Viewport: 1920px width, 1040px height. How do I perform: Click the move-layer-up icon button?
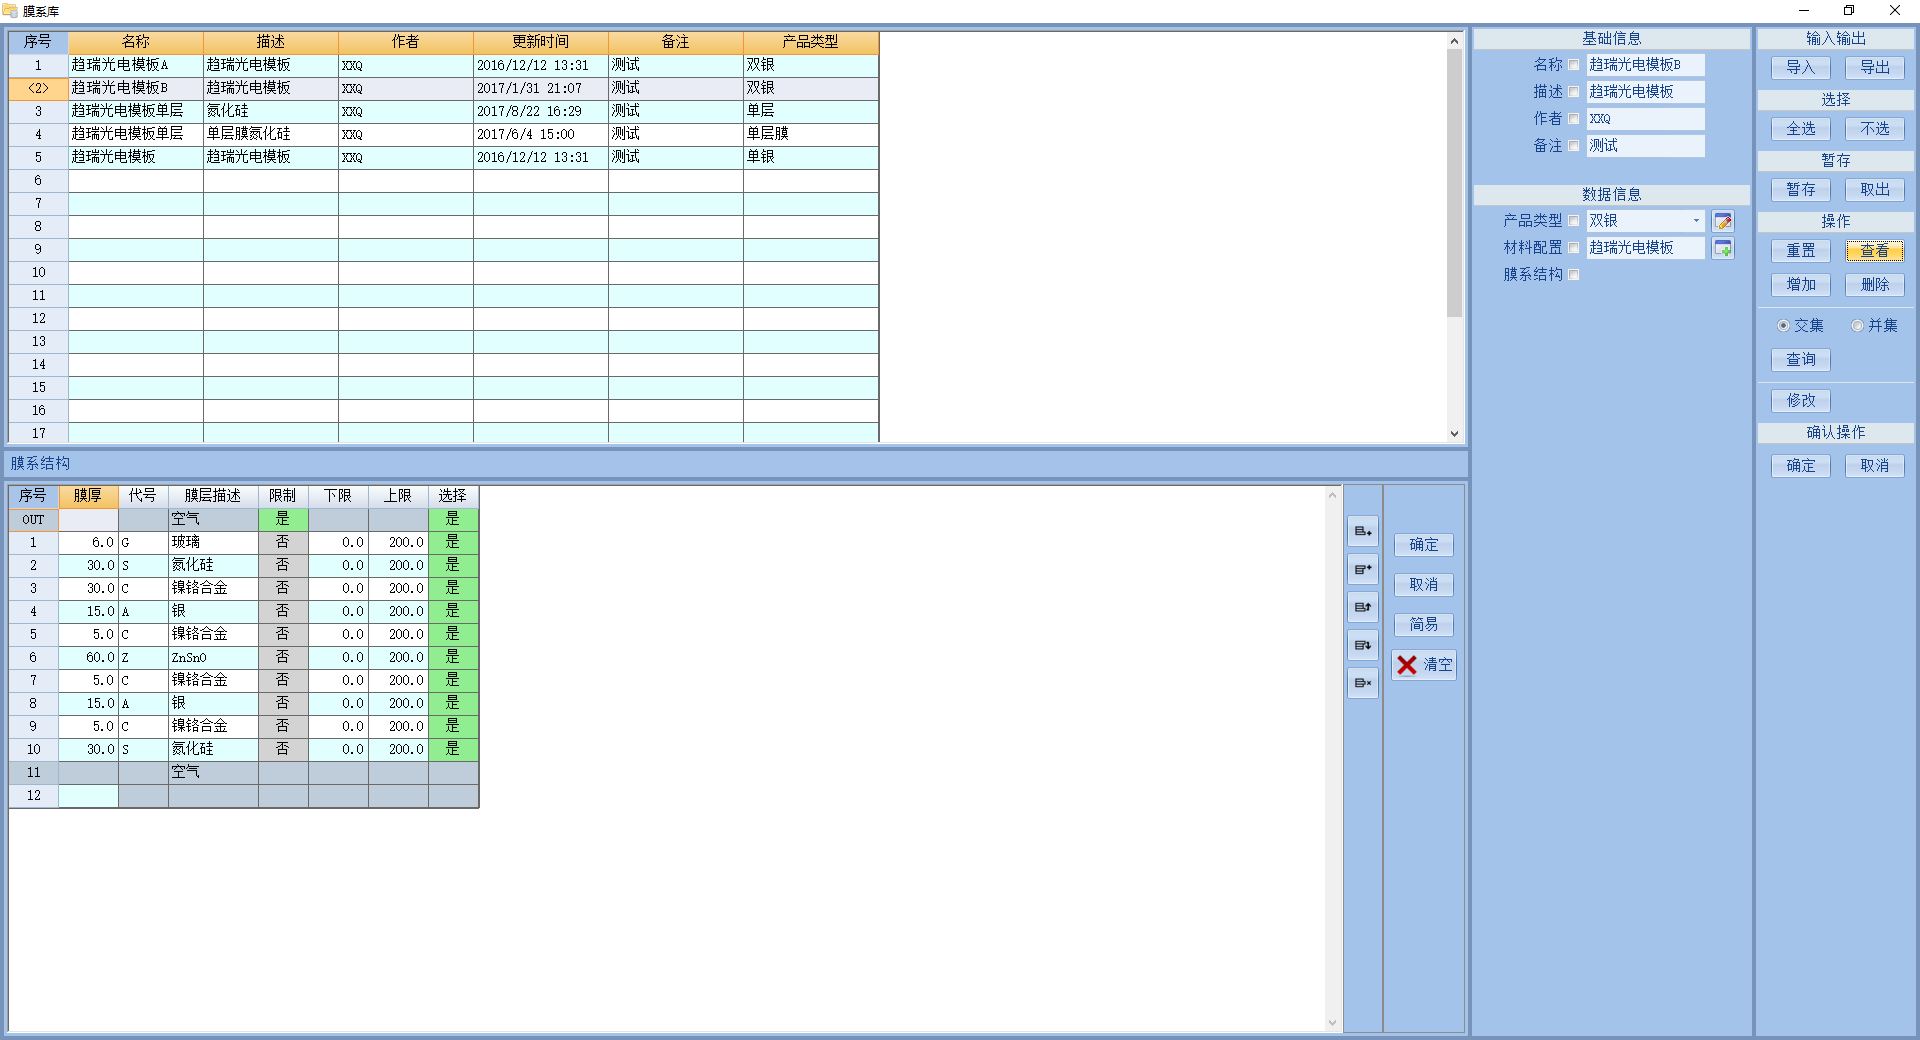(1363, 607)
